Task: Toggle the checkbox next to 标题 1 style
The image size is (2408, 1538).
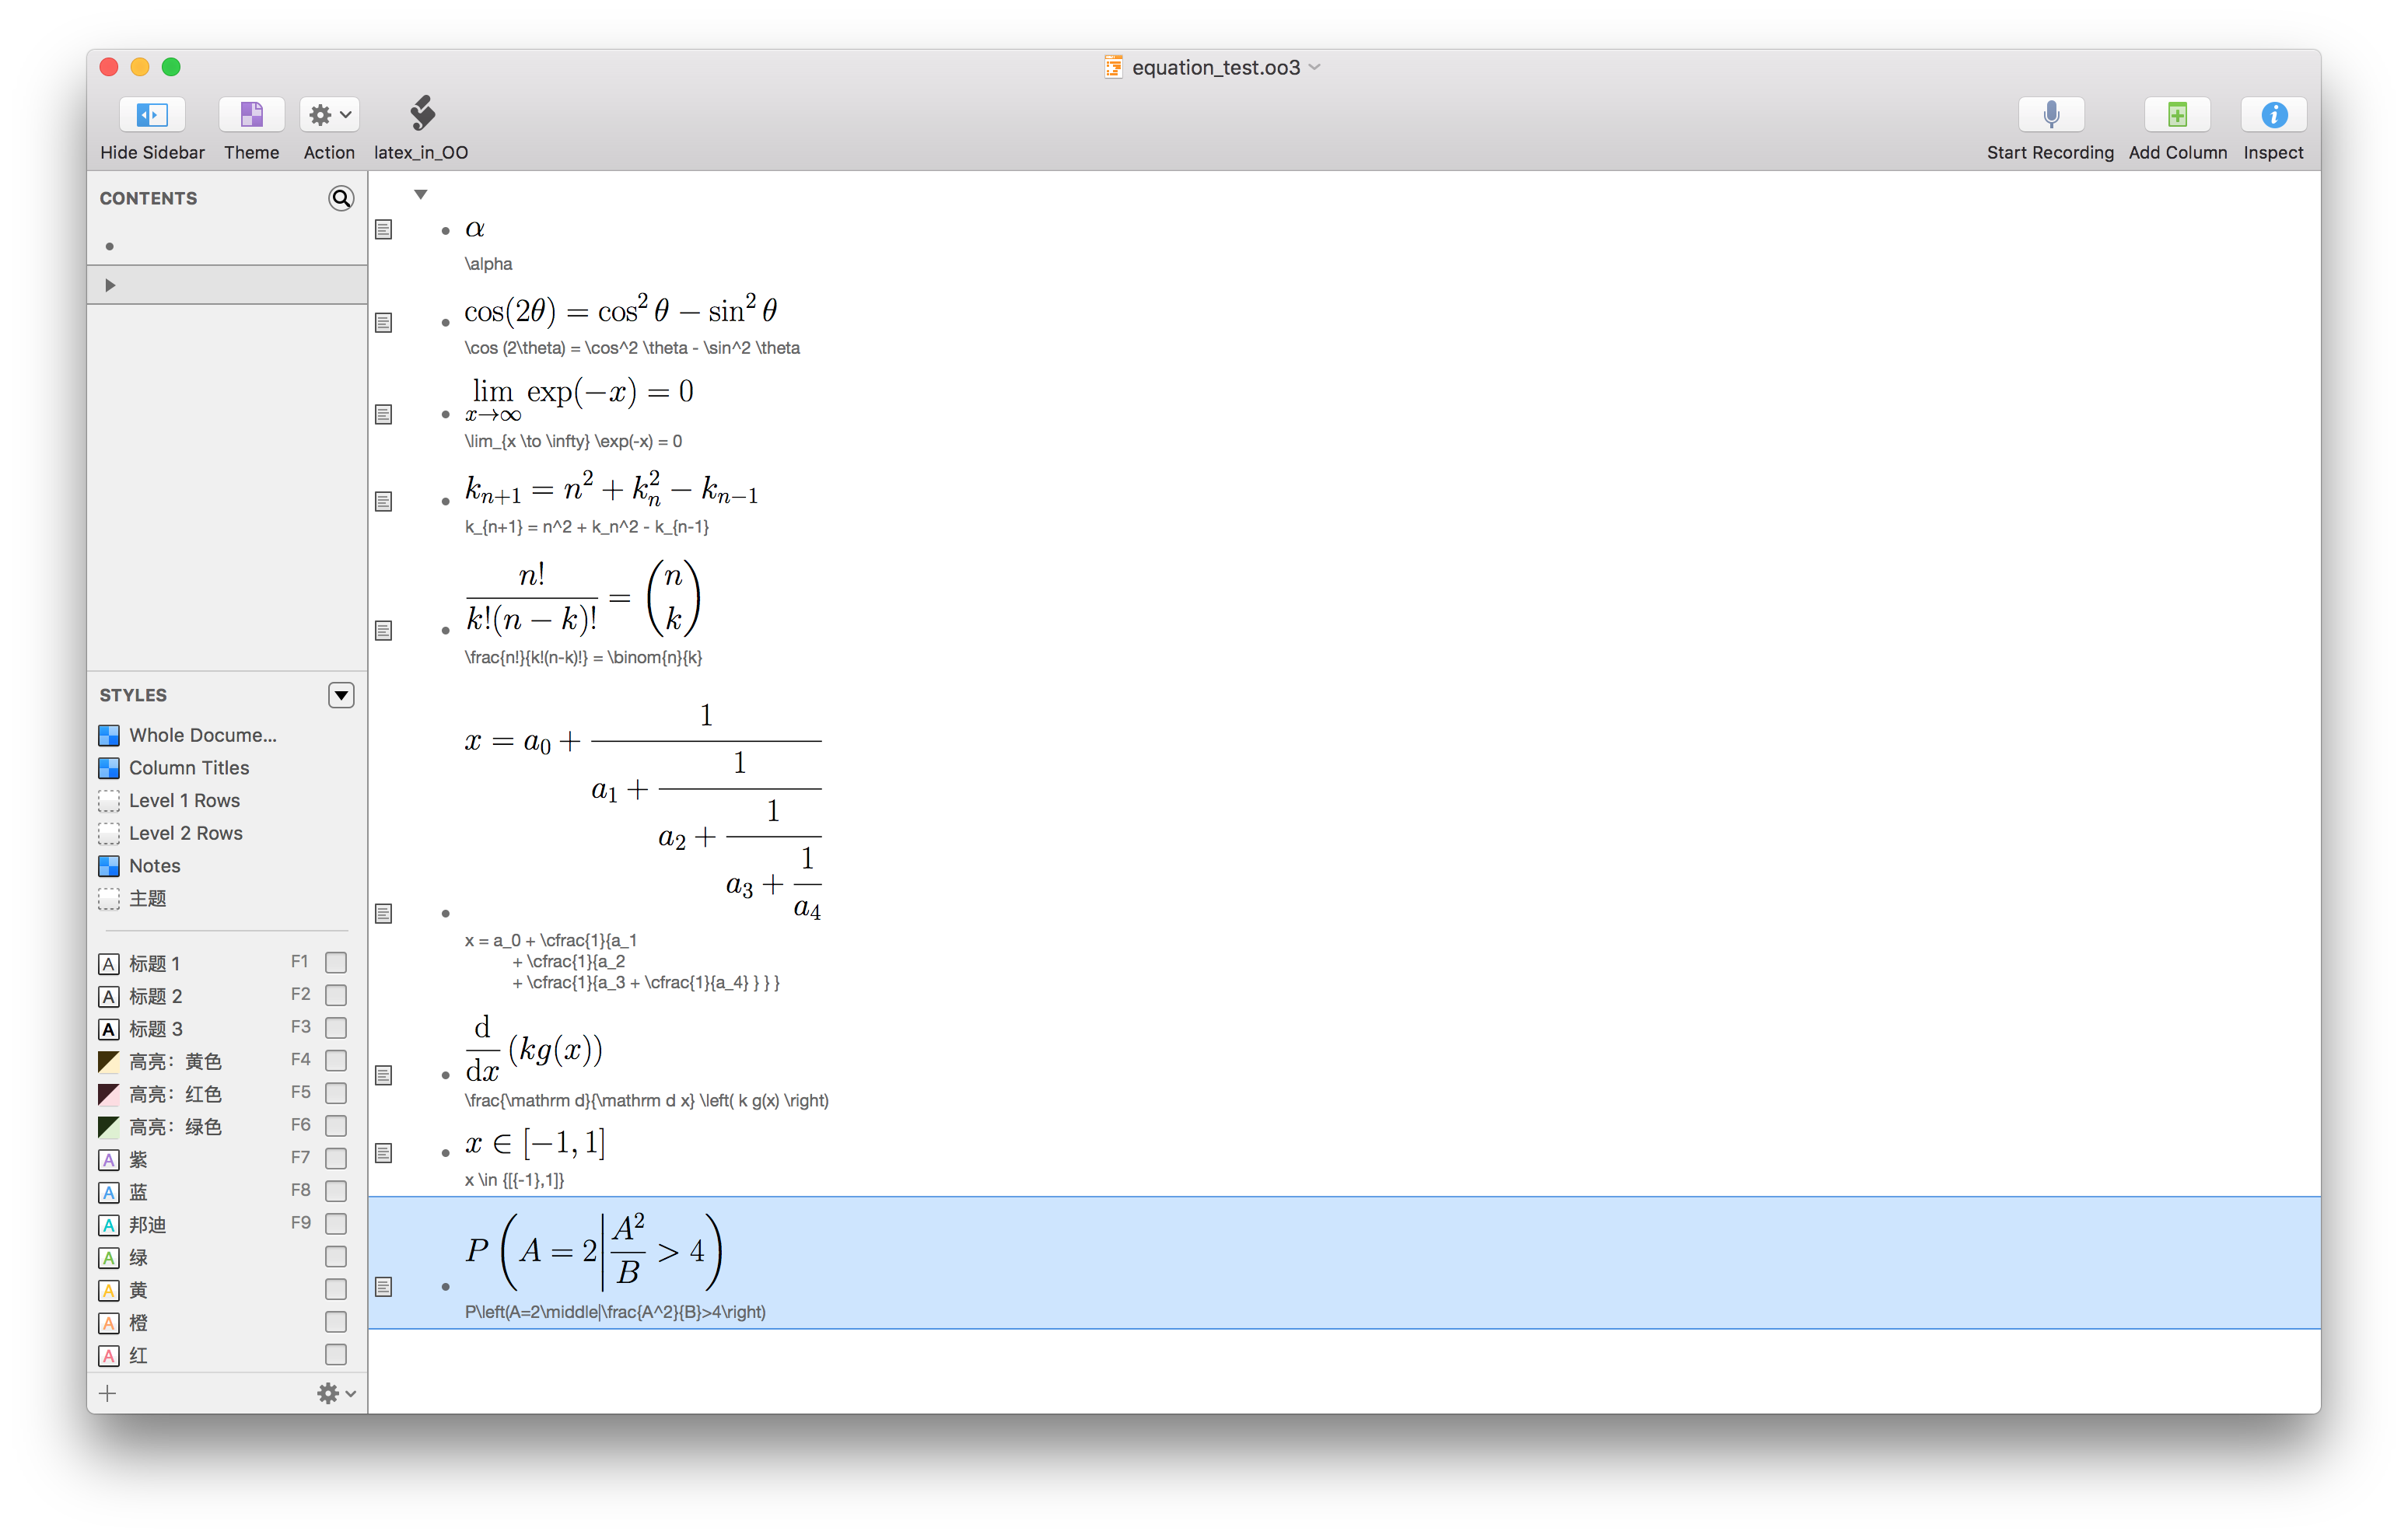Action: coord(336,962)
